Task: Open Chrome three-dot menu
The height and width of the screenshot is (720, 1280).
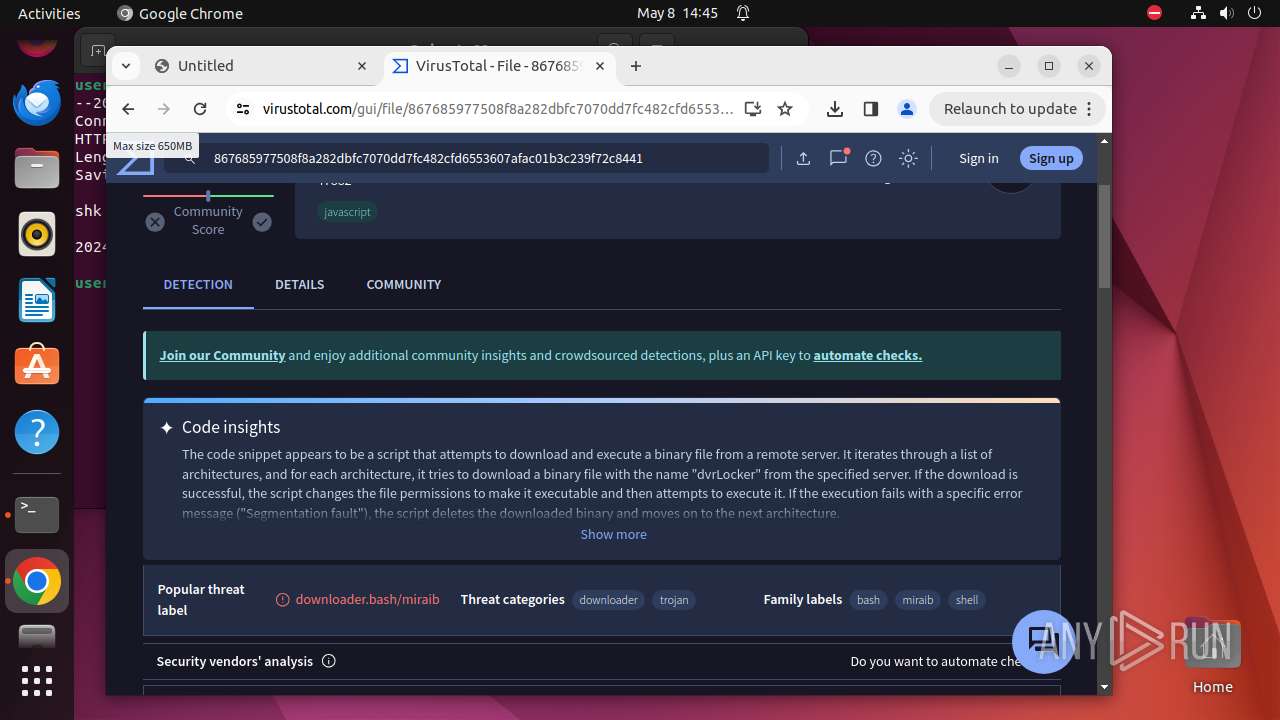Action: point(1090,109)
